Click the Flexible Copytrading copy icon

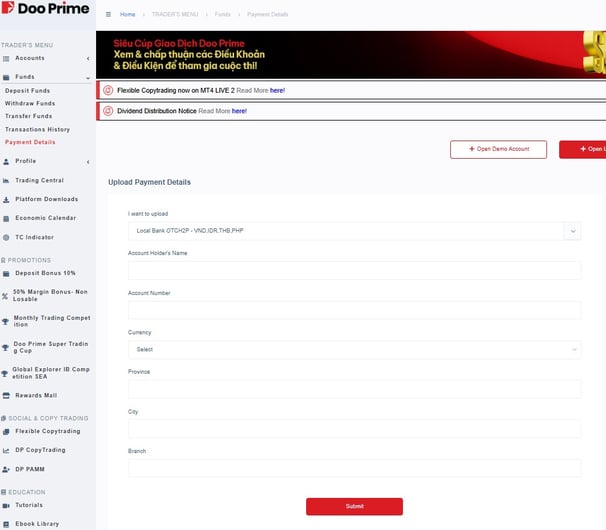click(6, 432)
